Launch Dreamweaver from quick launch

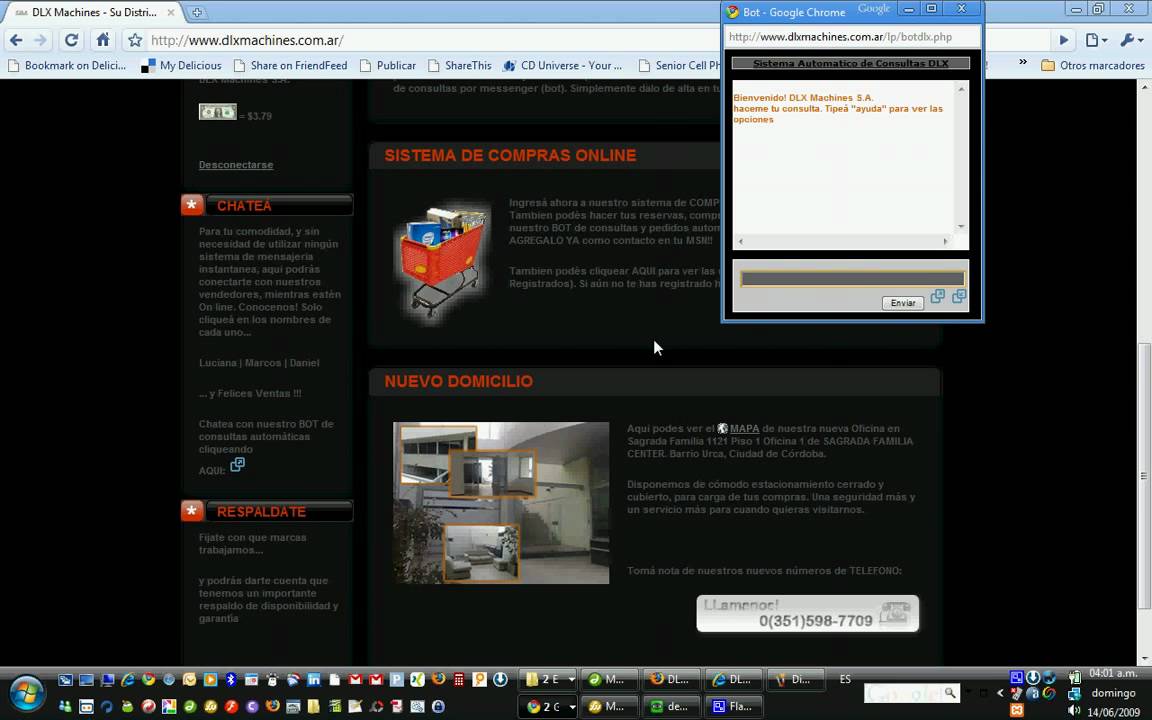point(190,706)
